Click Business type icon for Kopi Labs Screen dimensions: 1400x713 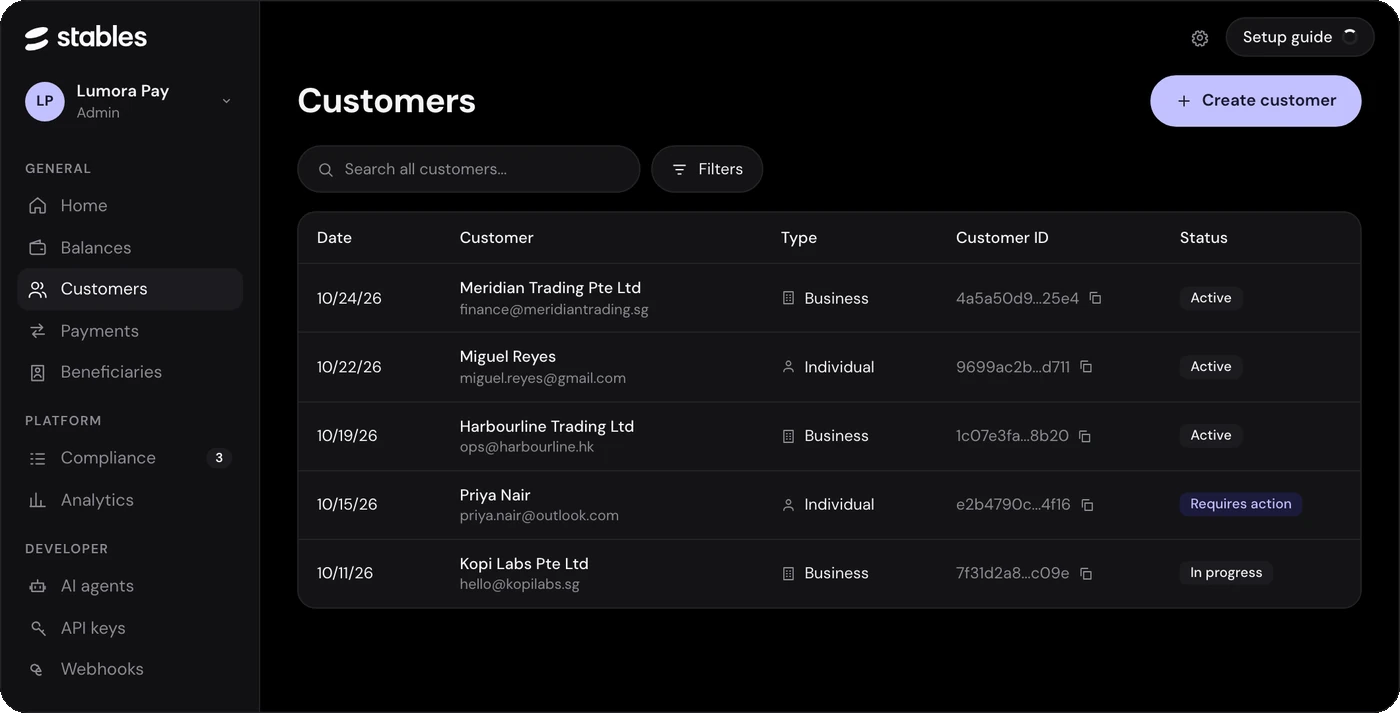coord(788,573)
